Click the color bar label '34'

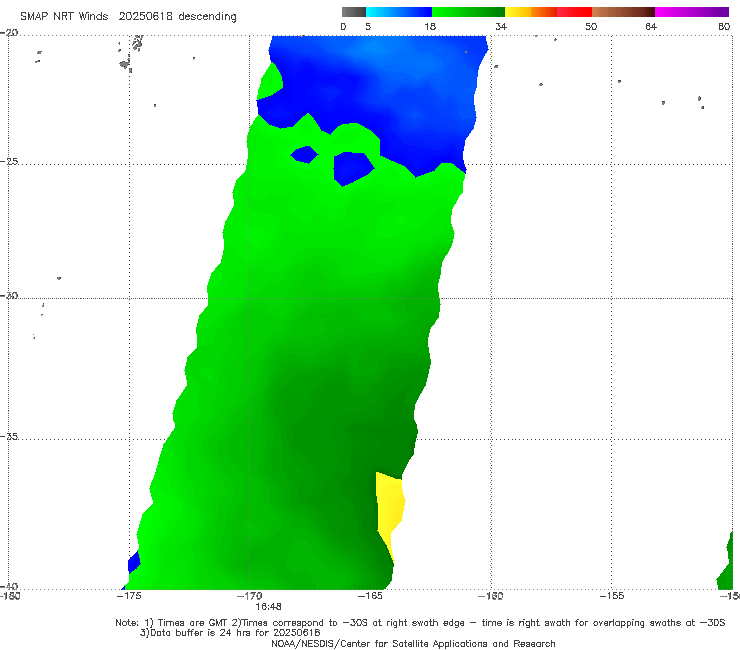[x=501, y=26]
